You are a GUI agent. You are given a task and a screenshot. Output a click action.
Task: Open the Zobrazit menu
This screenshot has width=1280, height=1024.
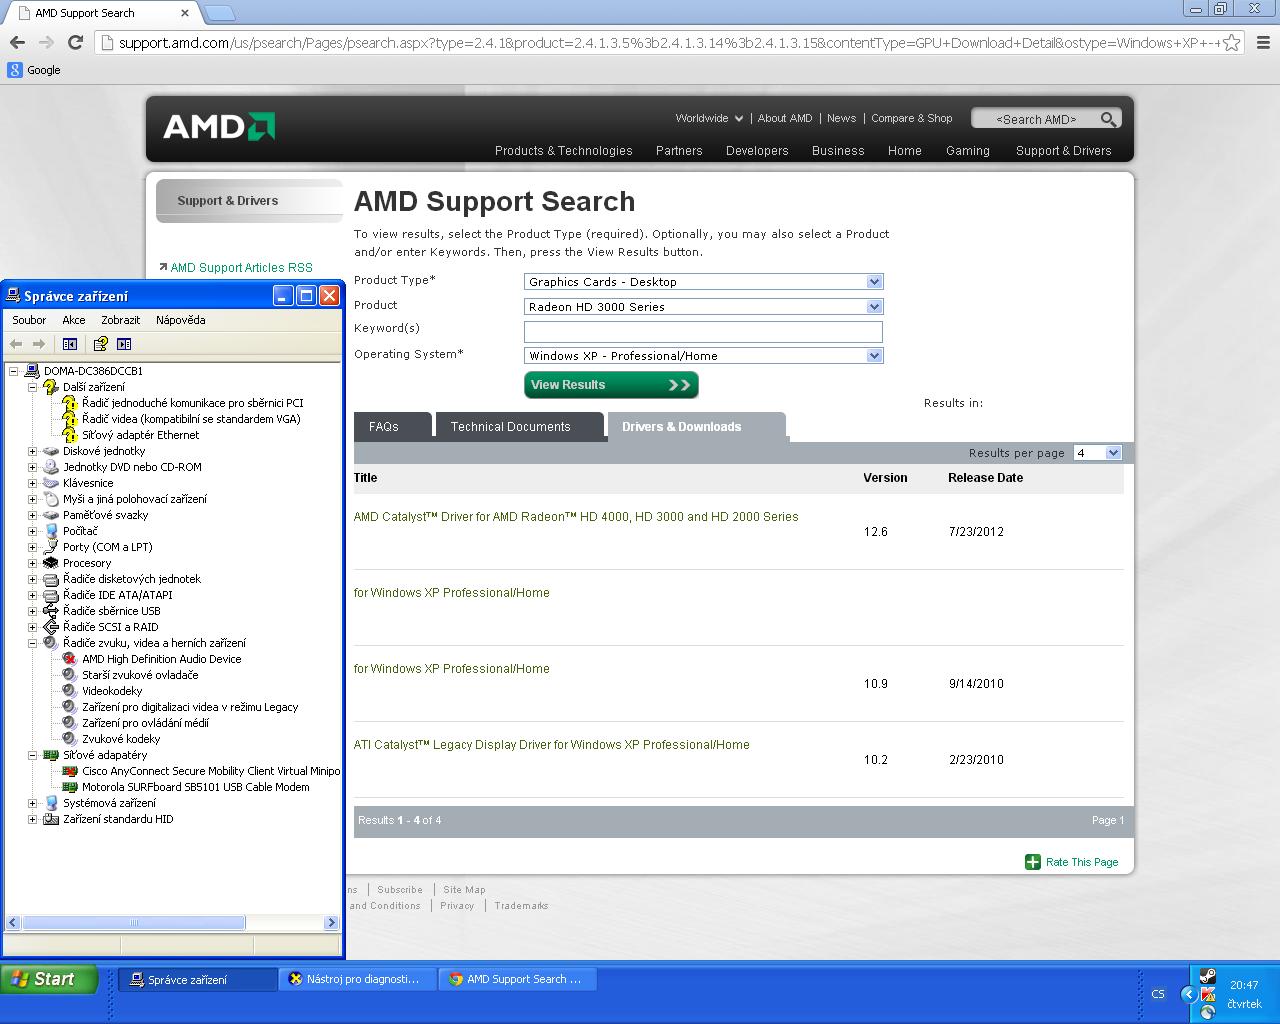(121, 320)
